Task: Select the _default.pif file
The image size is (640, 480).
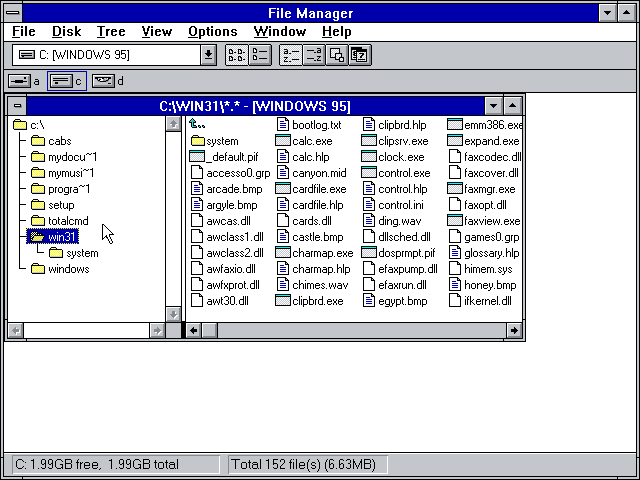Action: click(224, 157)
